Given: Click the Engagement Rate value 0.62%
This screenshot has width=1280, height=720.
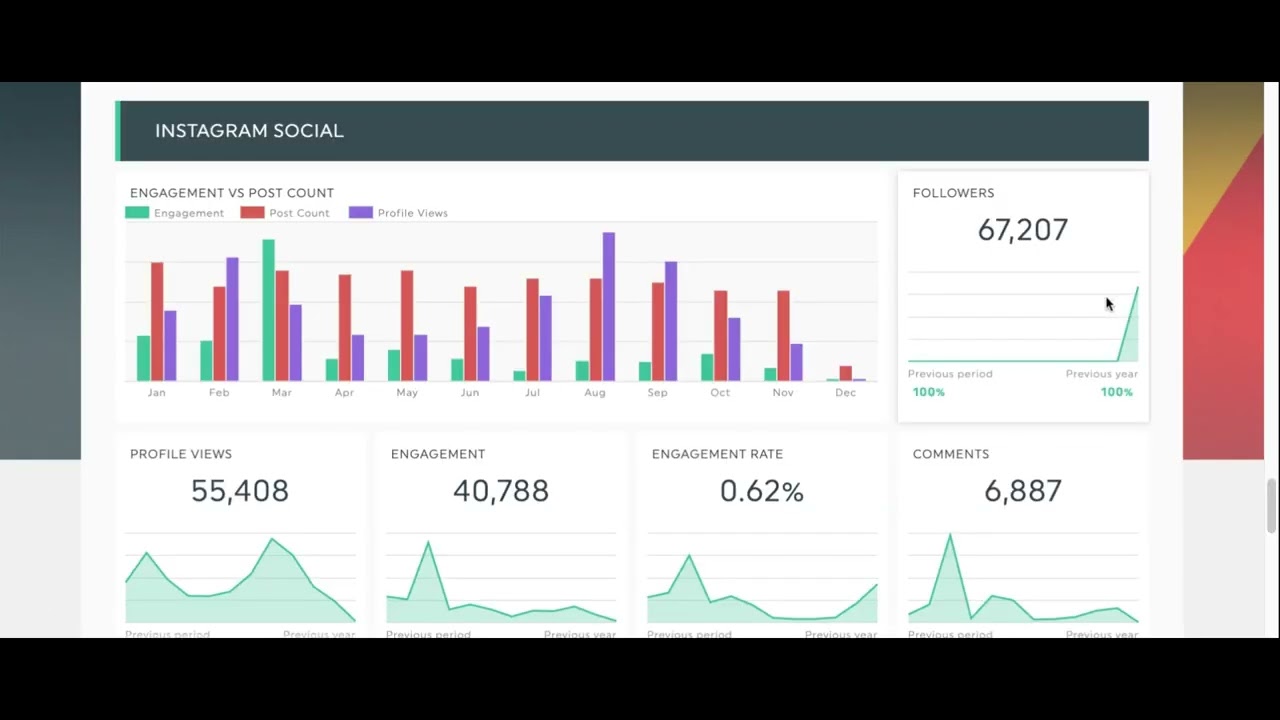Looking at the screenshot, I should click(x=762, y=491).
